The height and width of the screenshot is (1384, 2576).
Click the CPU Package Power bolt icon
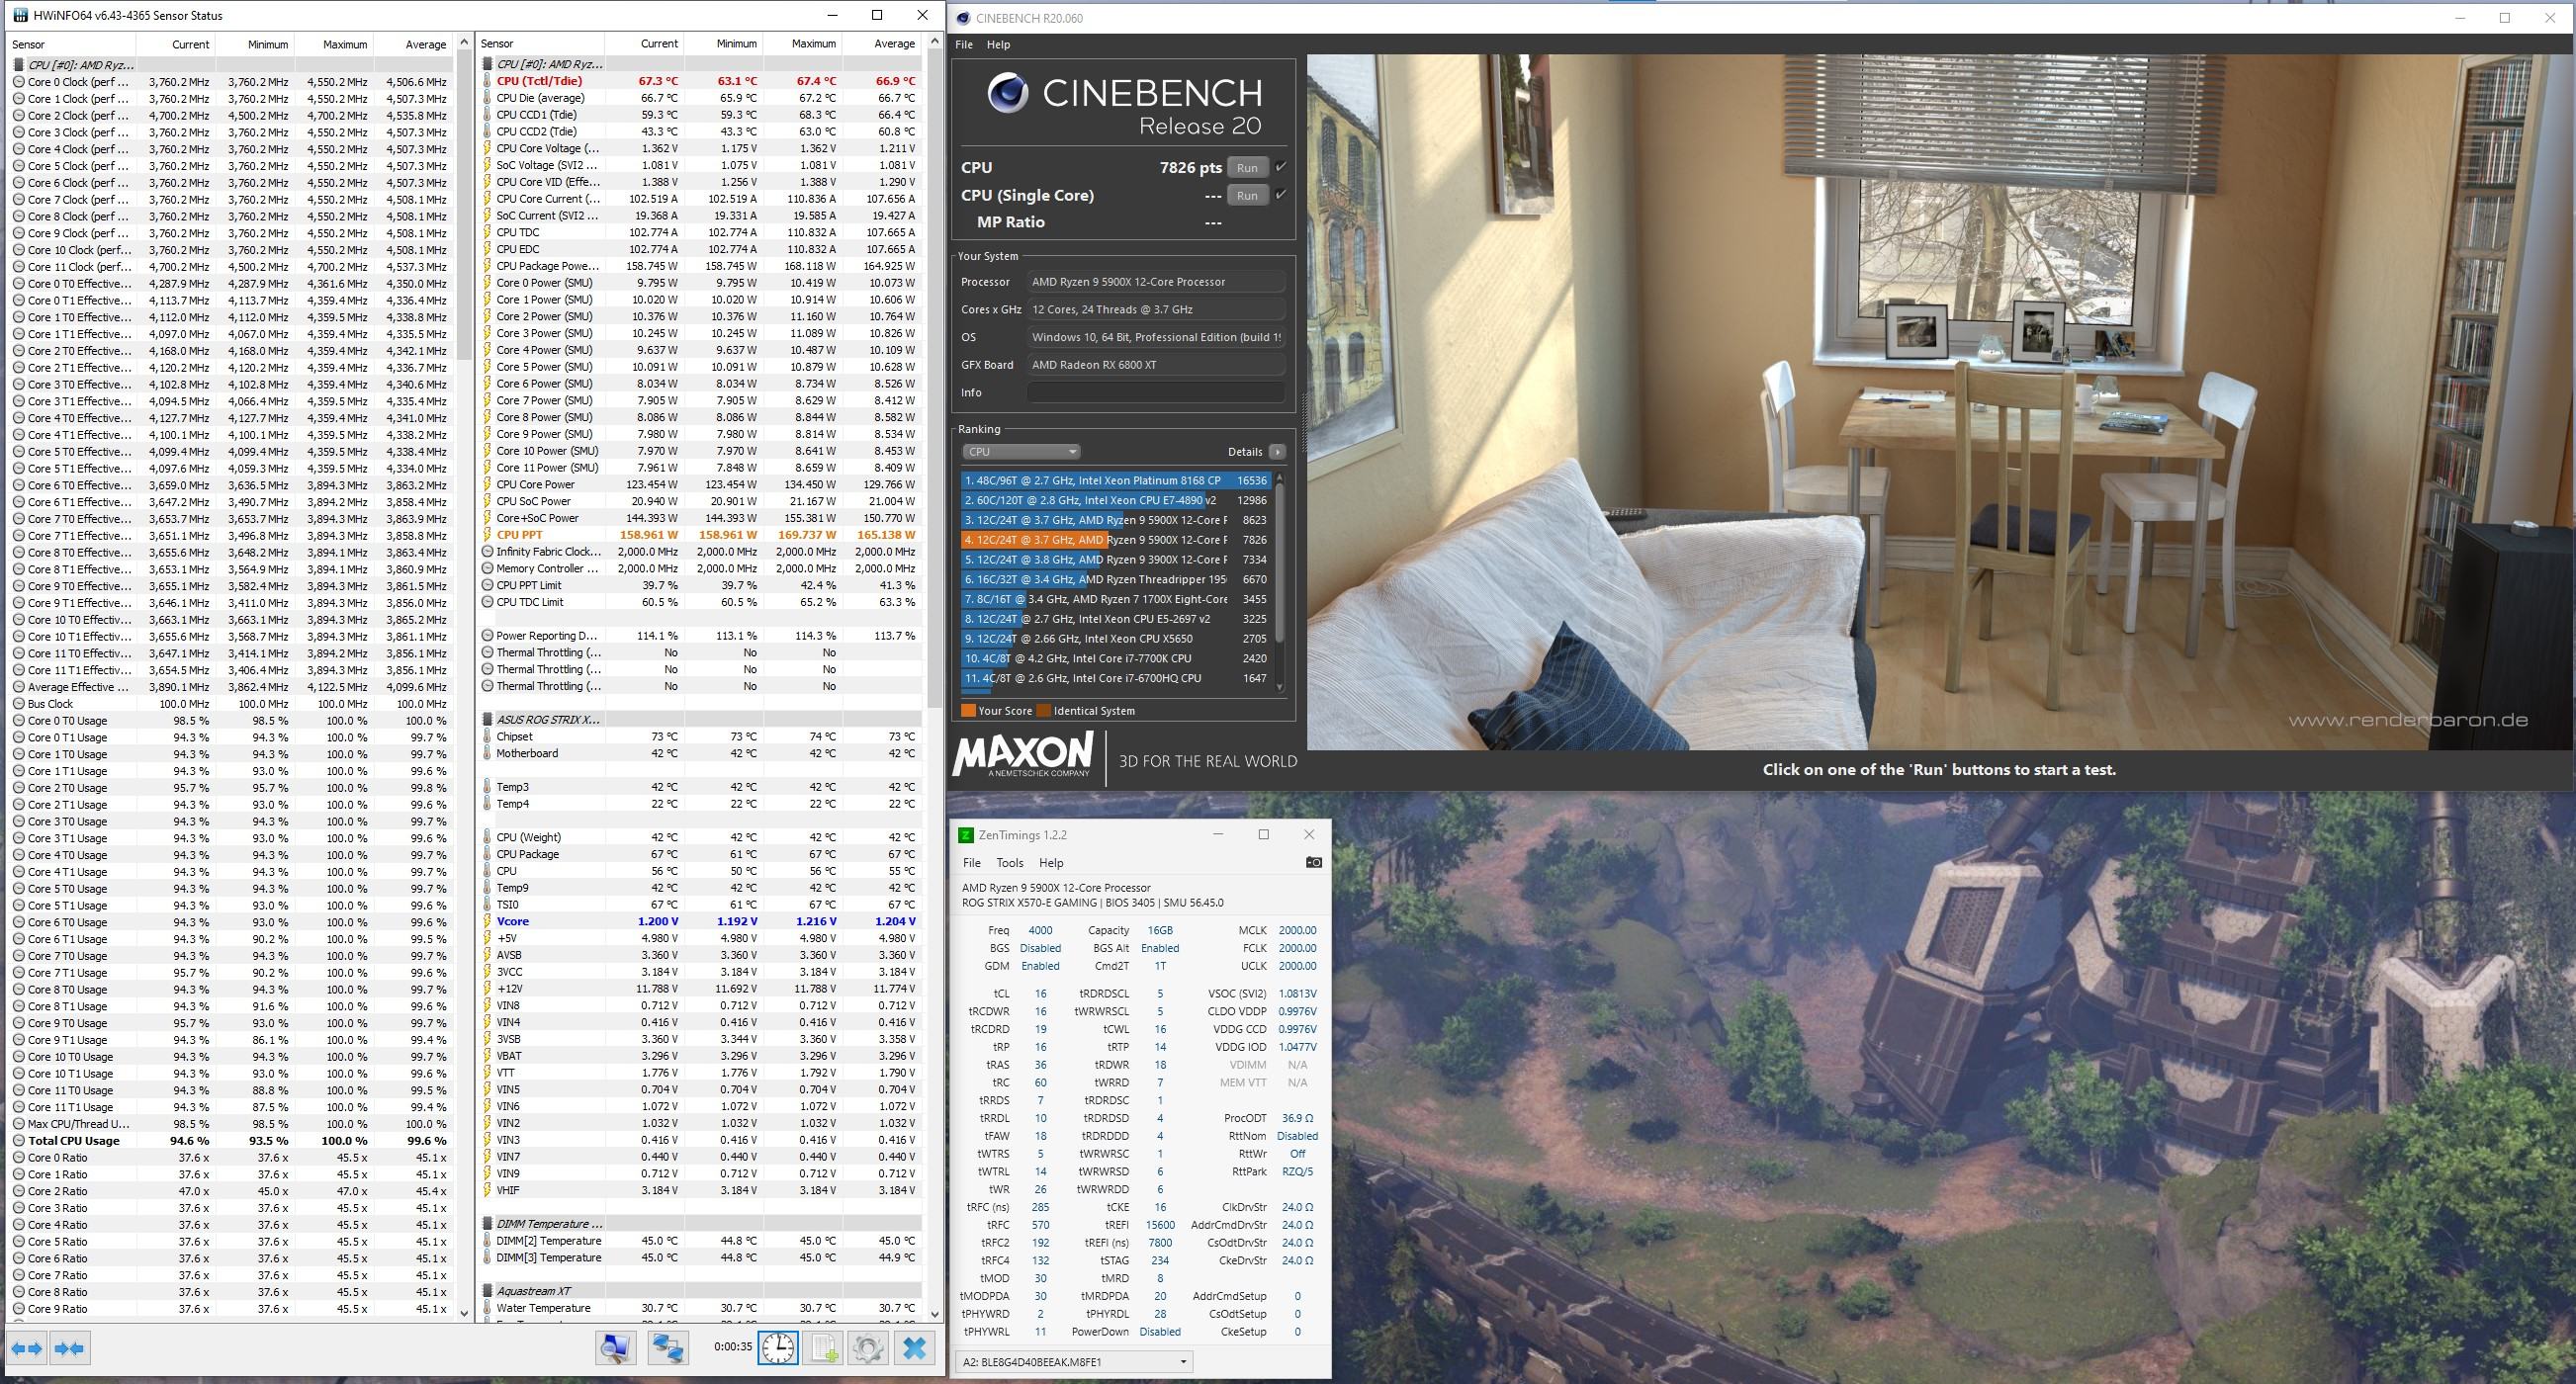[487, 266]
